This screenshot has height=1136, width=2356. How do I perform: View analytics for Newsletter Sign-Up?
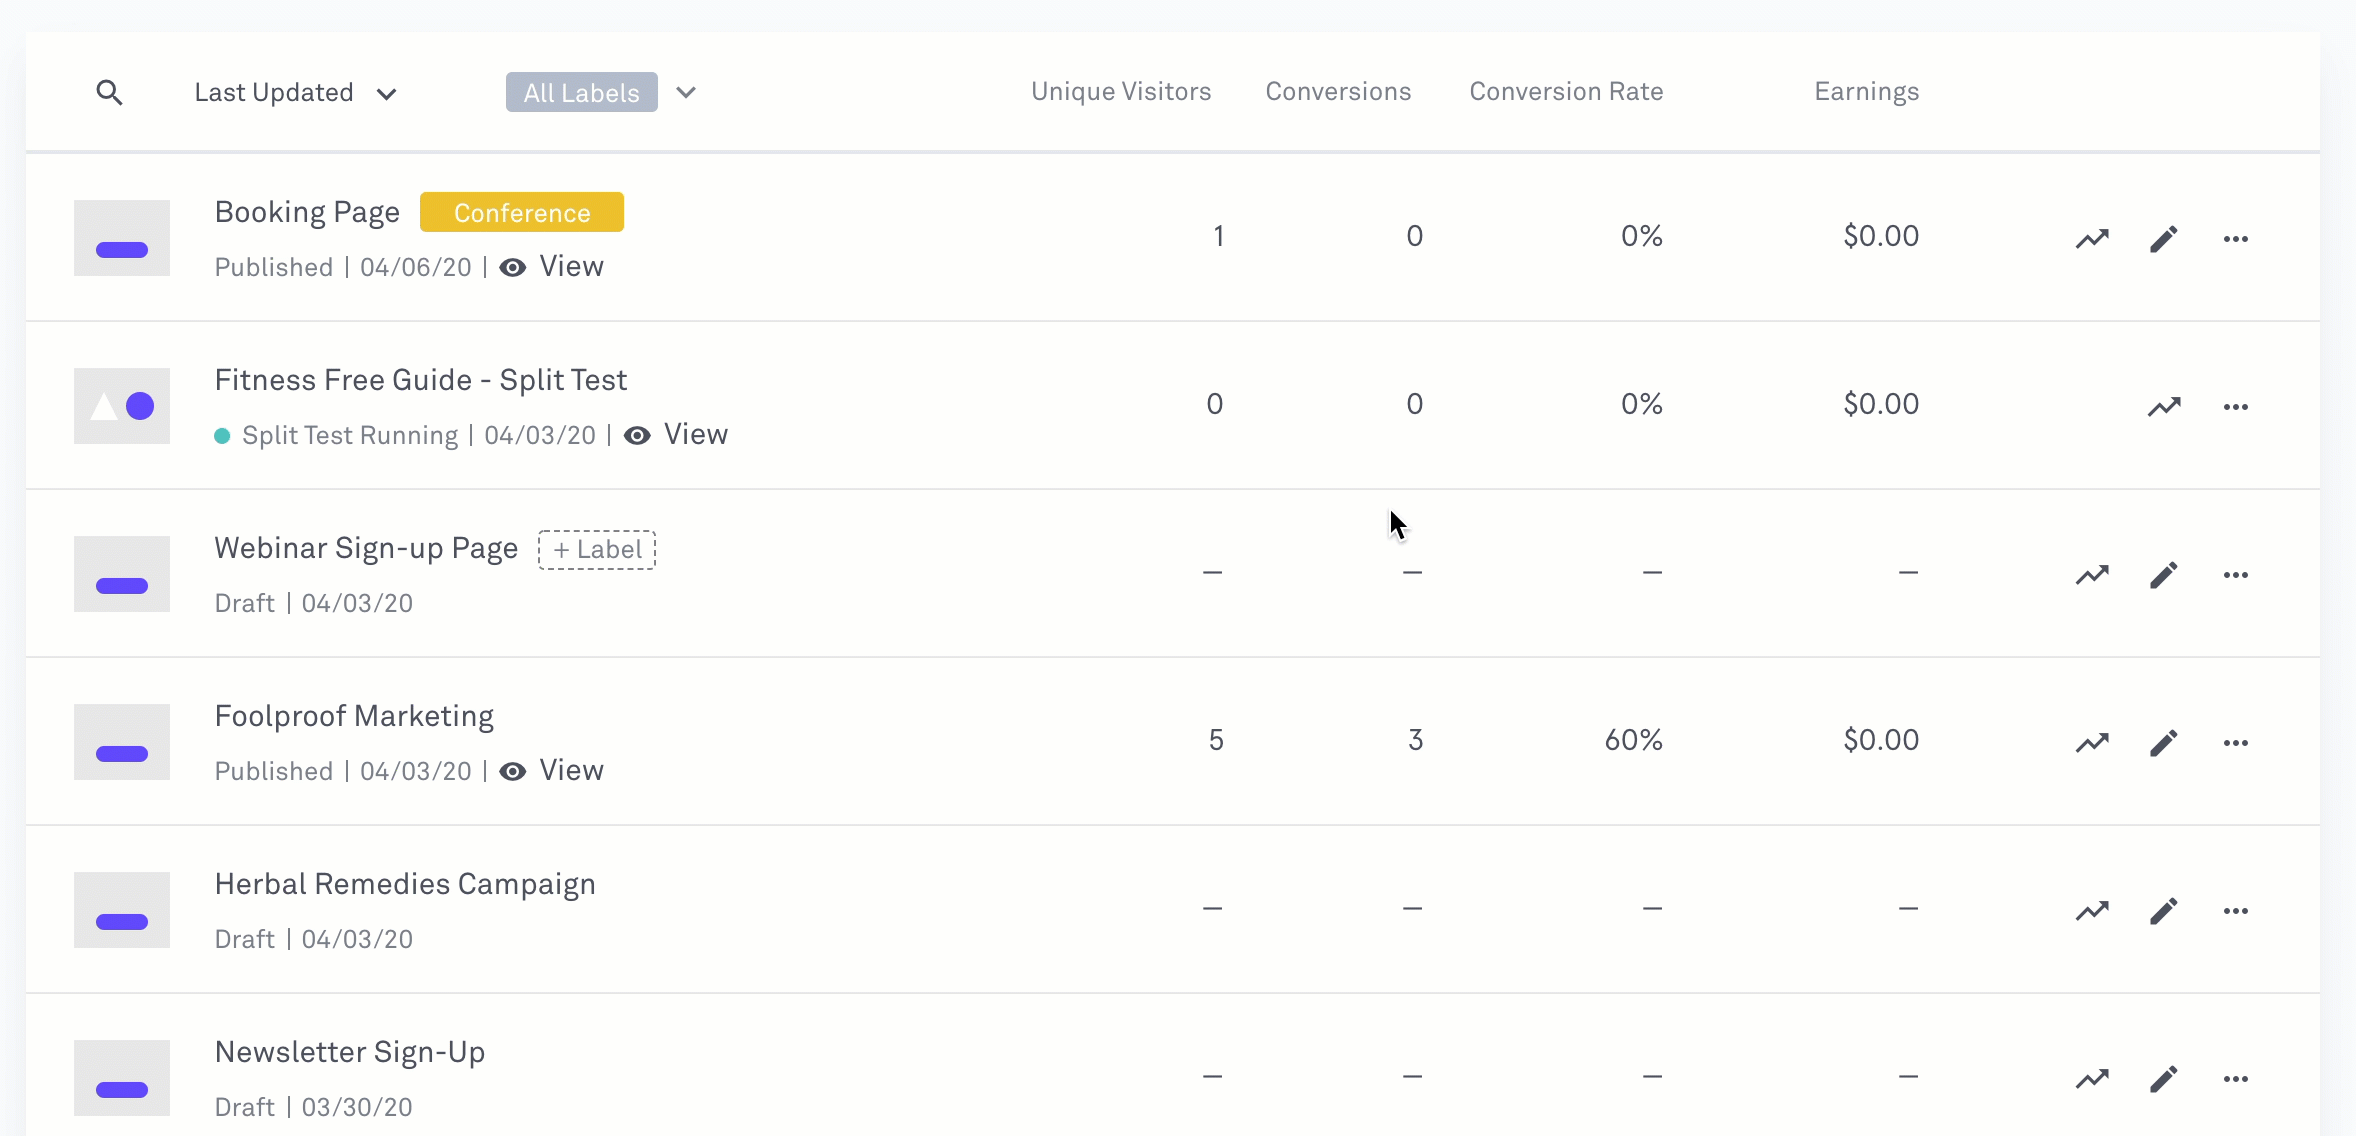point(2092,1079)
